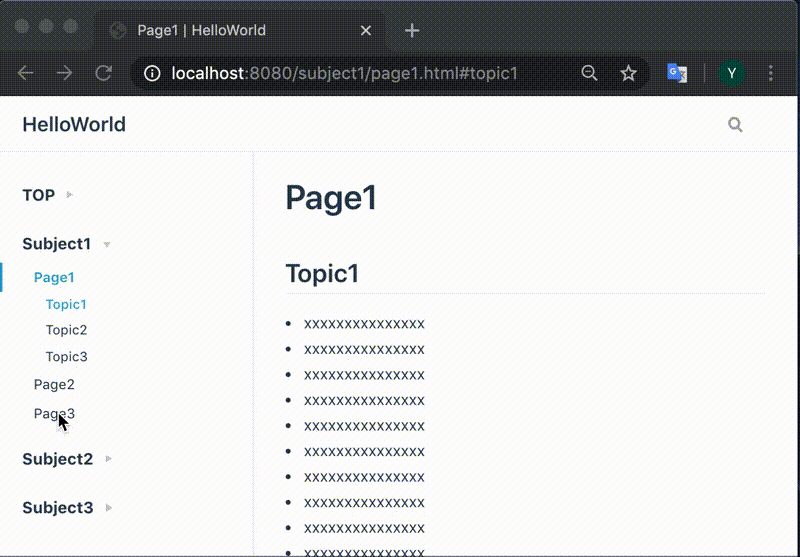Click the browser forward arrow
This screenshot has height=557, width=800.
click(x=64, y=73)
